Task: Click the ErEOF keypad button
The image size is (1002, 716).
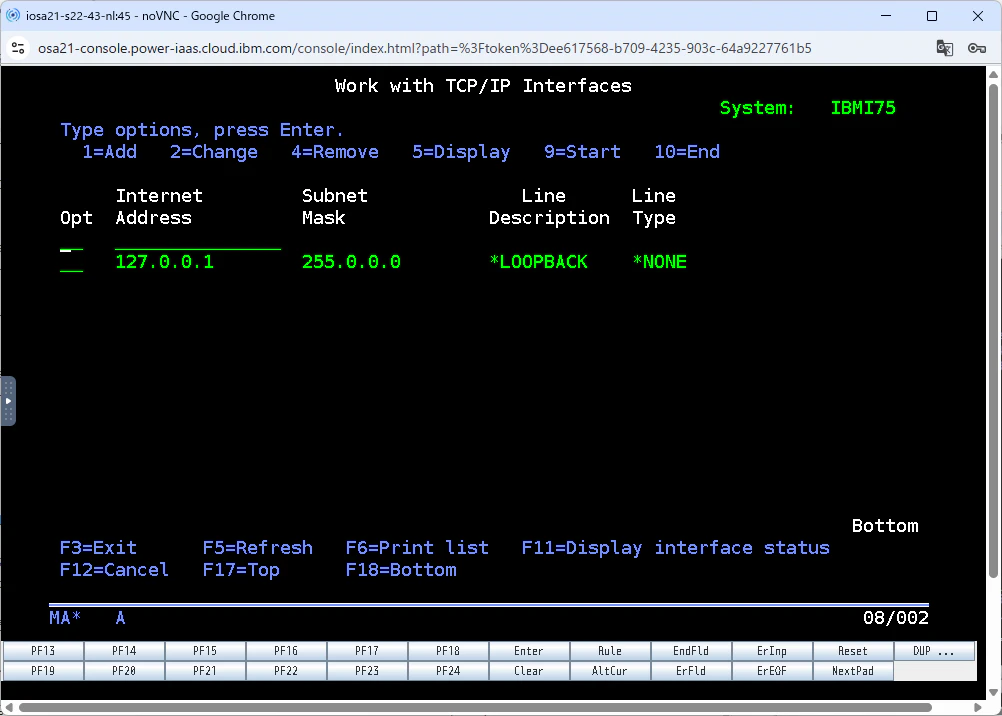Action: point(772,671)
